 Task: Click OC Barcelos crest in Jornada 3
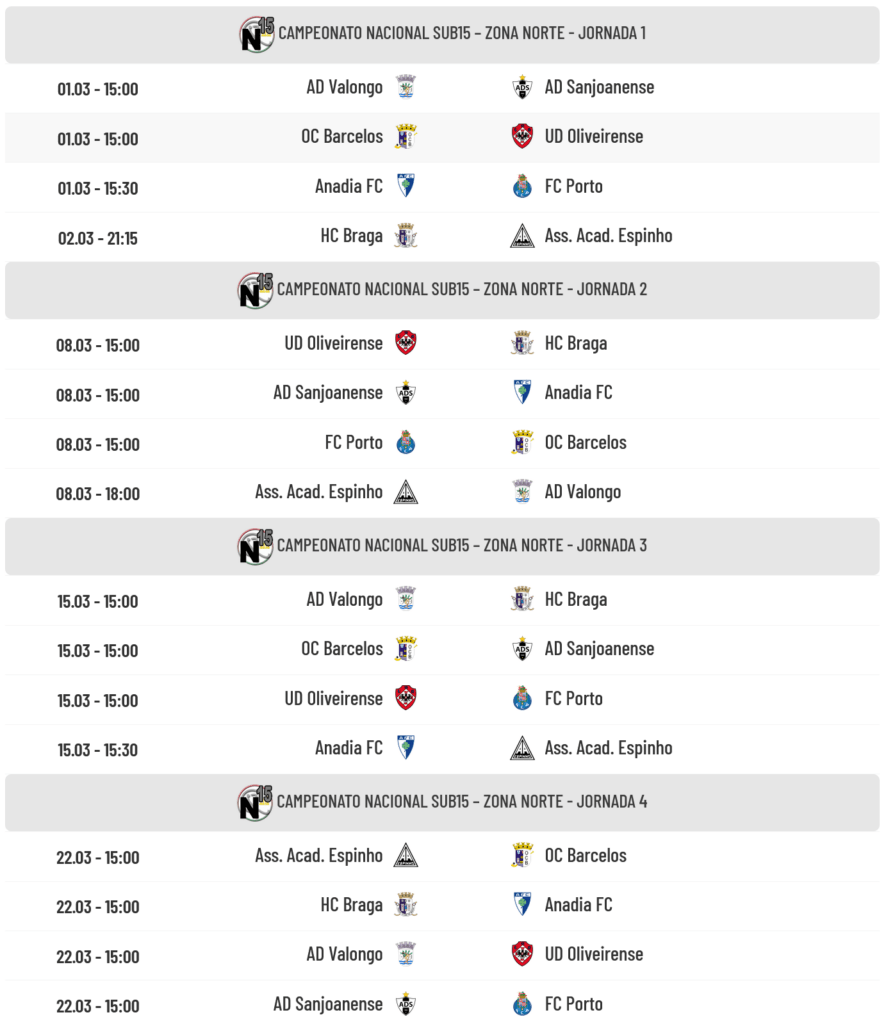pyautogui.click(x=405, y=649)
